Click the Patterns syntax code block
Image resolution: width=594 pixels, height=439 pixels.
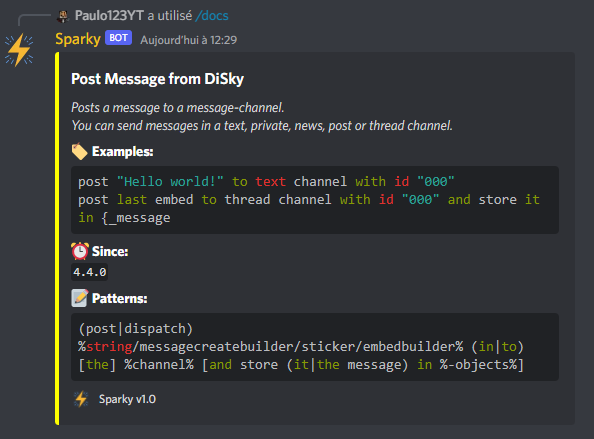(315, 347)
